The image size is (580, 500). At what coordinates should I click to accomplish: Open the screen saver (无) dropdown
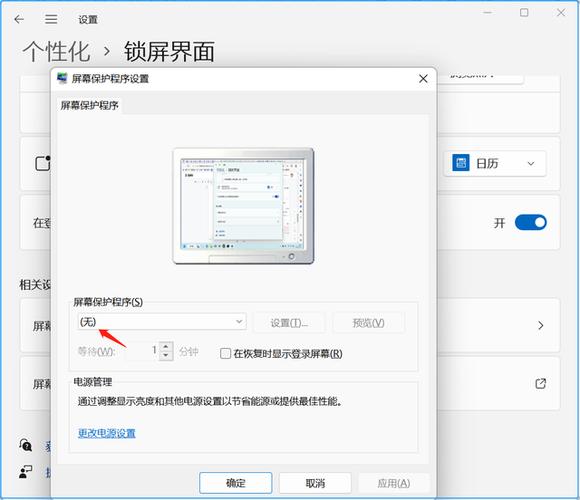click(x=162, y=321)
